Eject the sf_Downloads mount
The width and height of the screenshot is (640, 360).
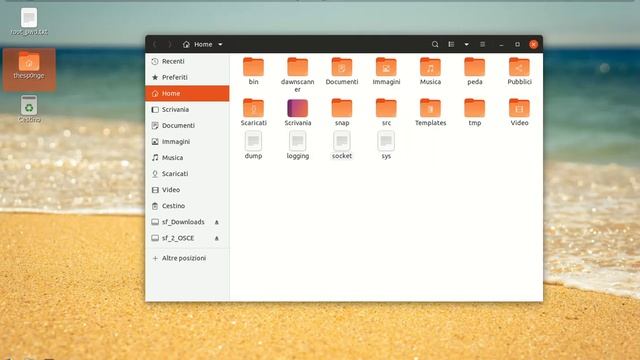(217, 222)
